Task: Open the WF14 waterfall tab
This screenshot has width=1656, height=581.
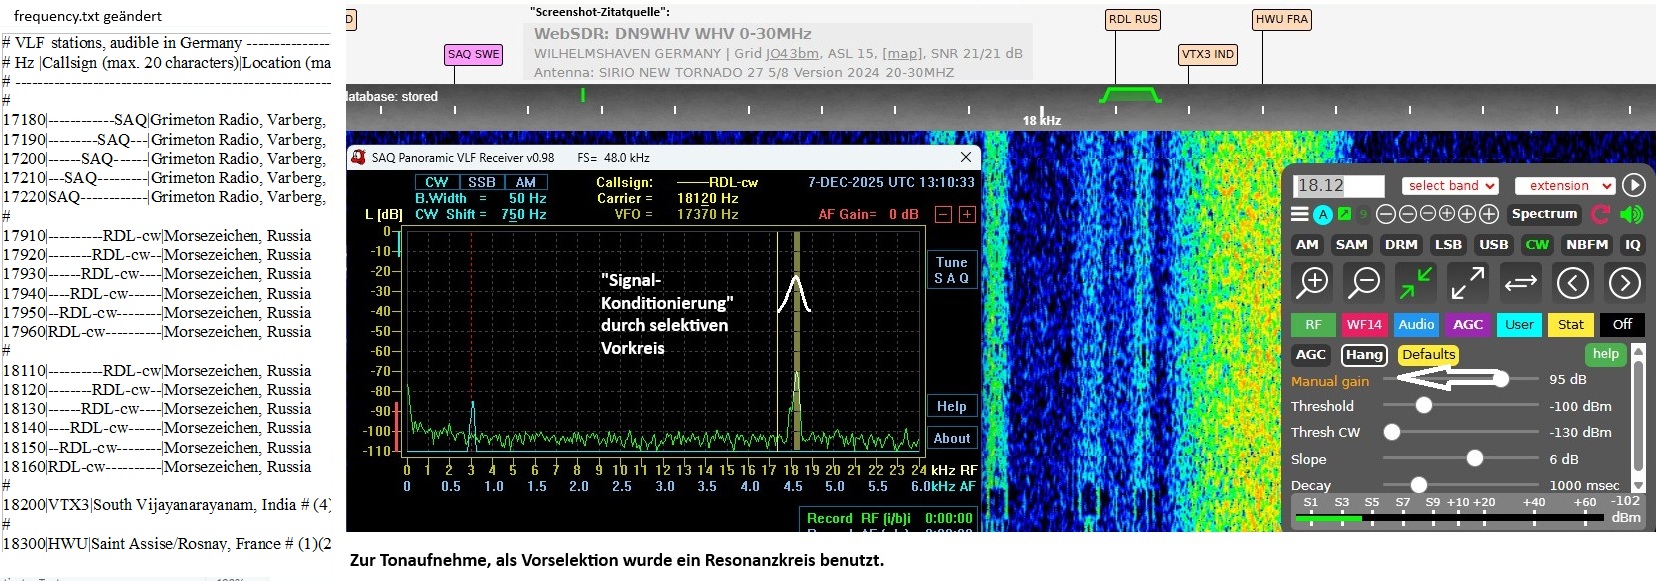Action: click(x=1364, y=324)
